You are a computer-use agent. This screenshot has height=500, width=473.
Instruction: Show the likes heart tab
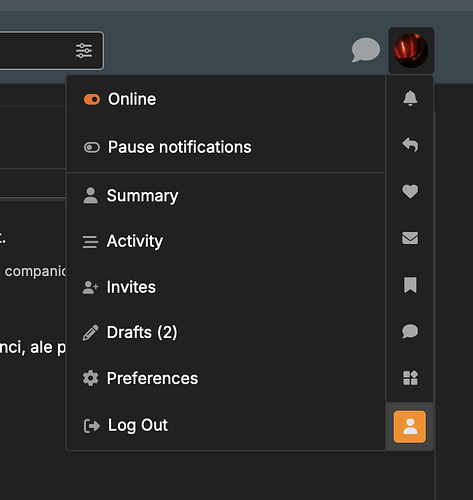(x=410, y=192)
